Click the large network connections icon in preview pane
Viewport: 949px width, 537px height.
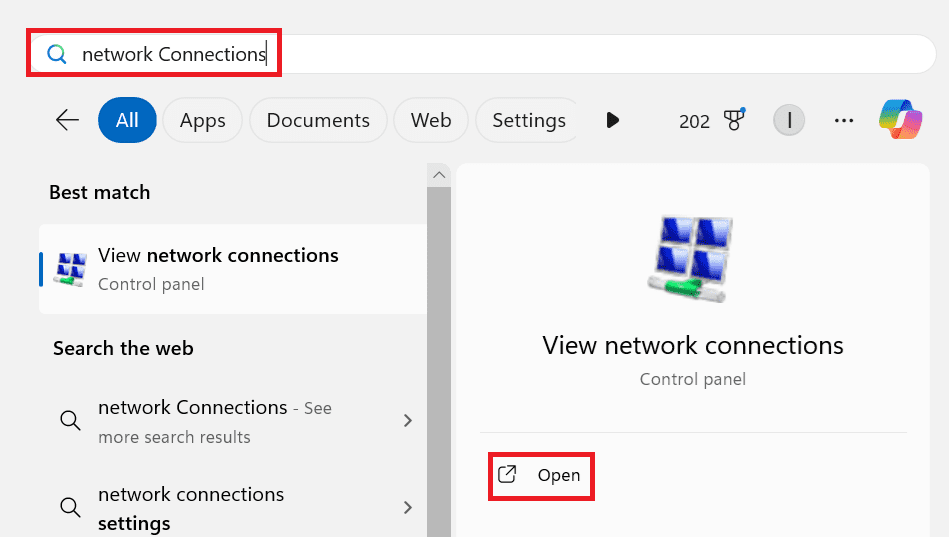tap(692, 259)
